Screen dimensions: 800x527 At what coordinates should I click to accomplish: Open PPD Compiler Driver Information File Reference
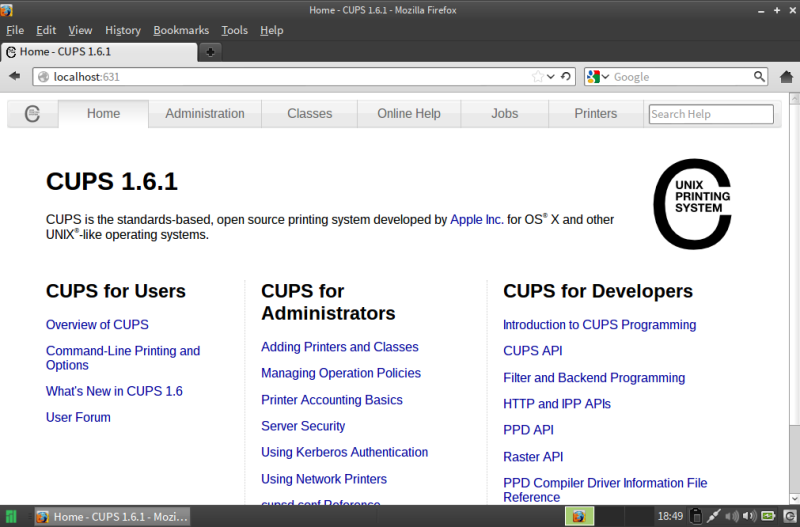[605, 490]
